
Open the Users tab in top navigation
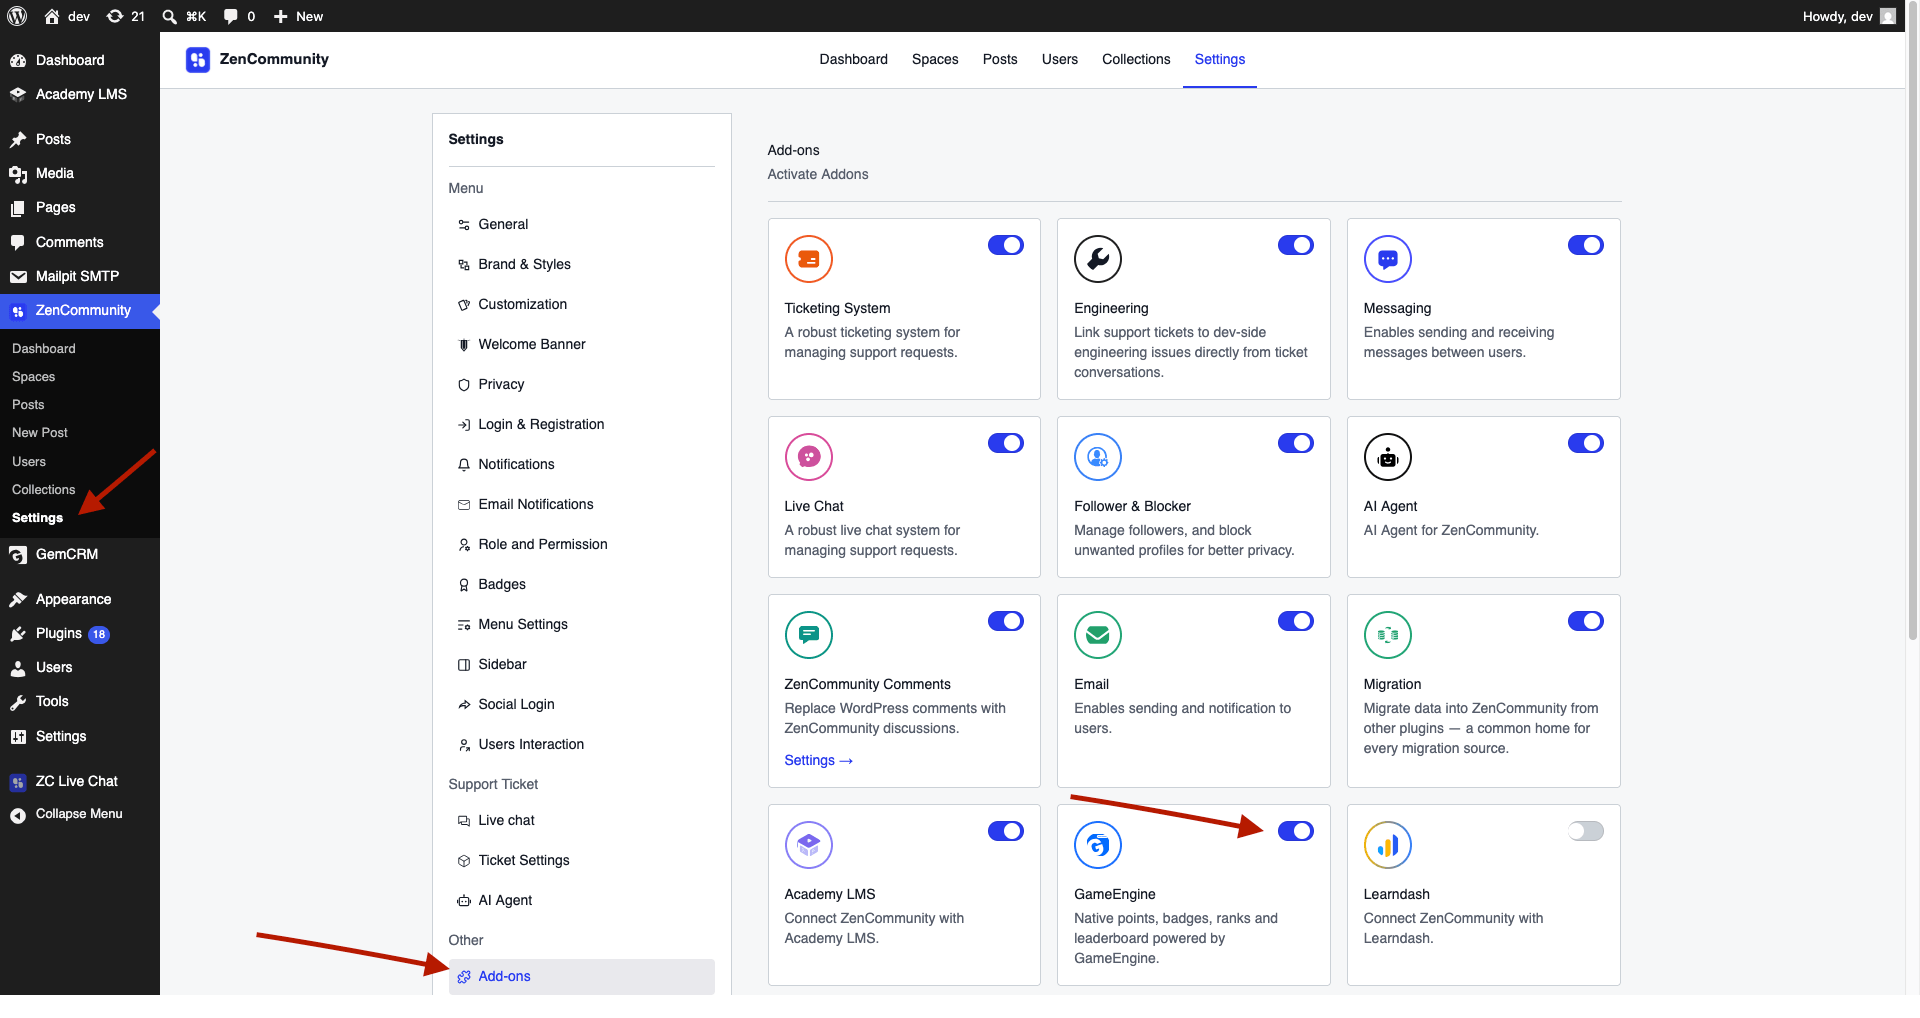[x=1060, y=59]
